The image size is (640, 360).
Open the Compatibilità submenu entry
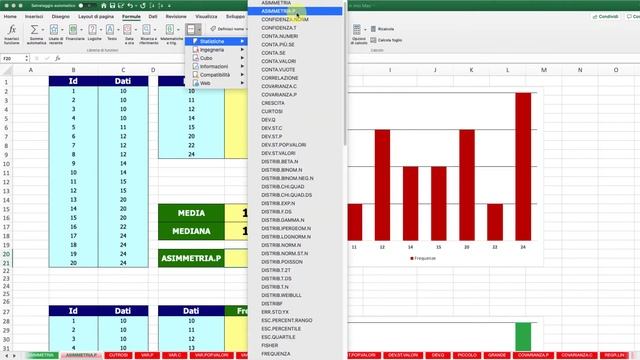click(216, 75)
